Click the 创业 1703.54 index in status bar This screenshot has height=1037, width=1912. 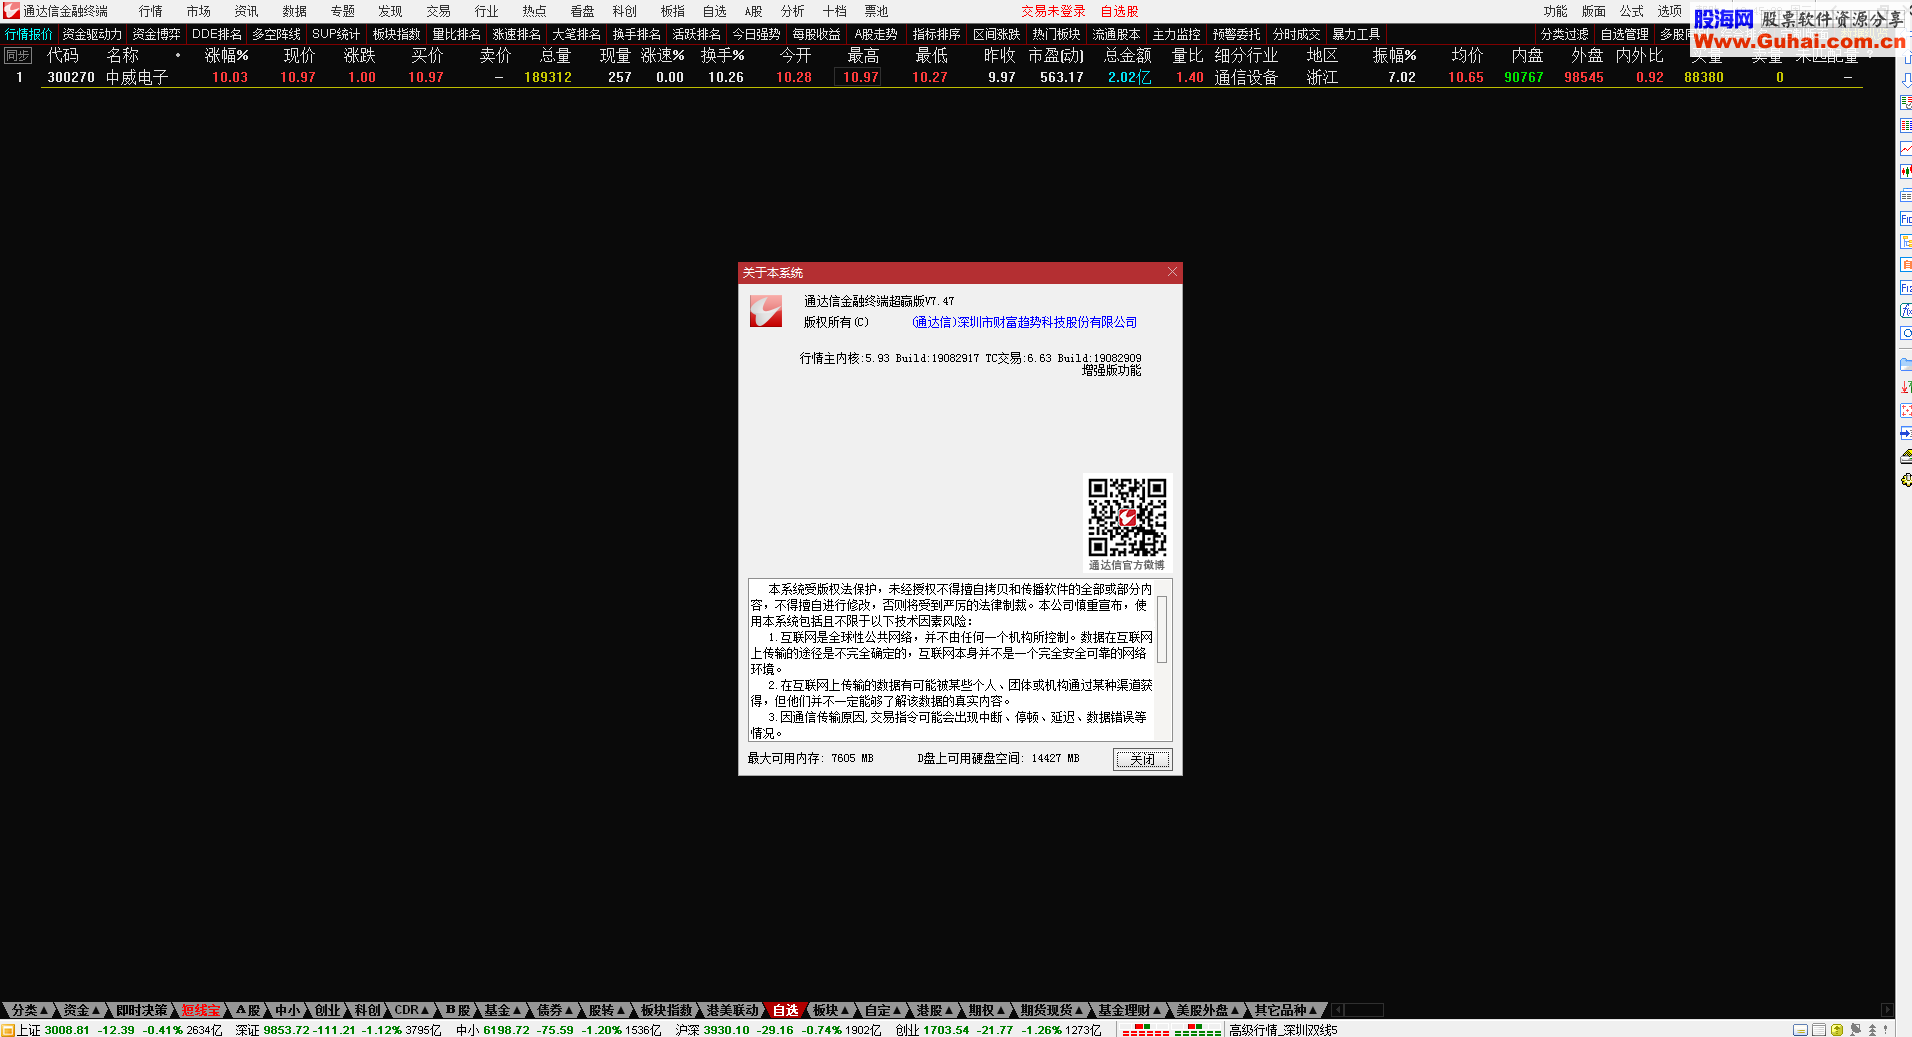click(x=998, y=1030)
